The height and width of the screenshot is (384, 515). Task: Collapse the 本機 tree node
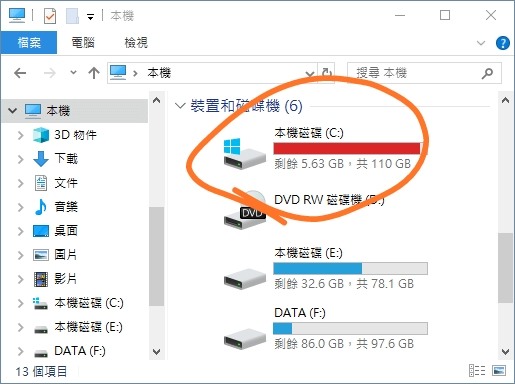coord(13,110)
